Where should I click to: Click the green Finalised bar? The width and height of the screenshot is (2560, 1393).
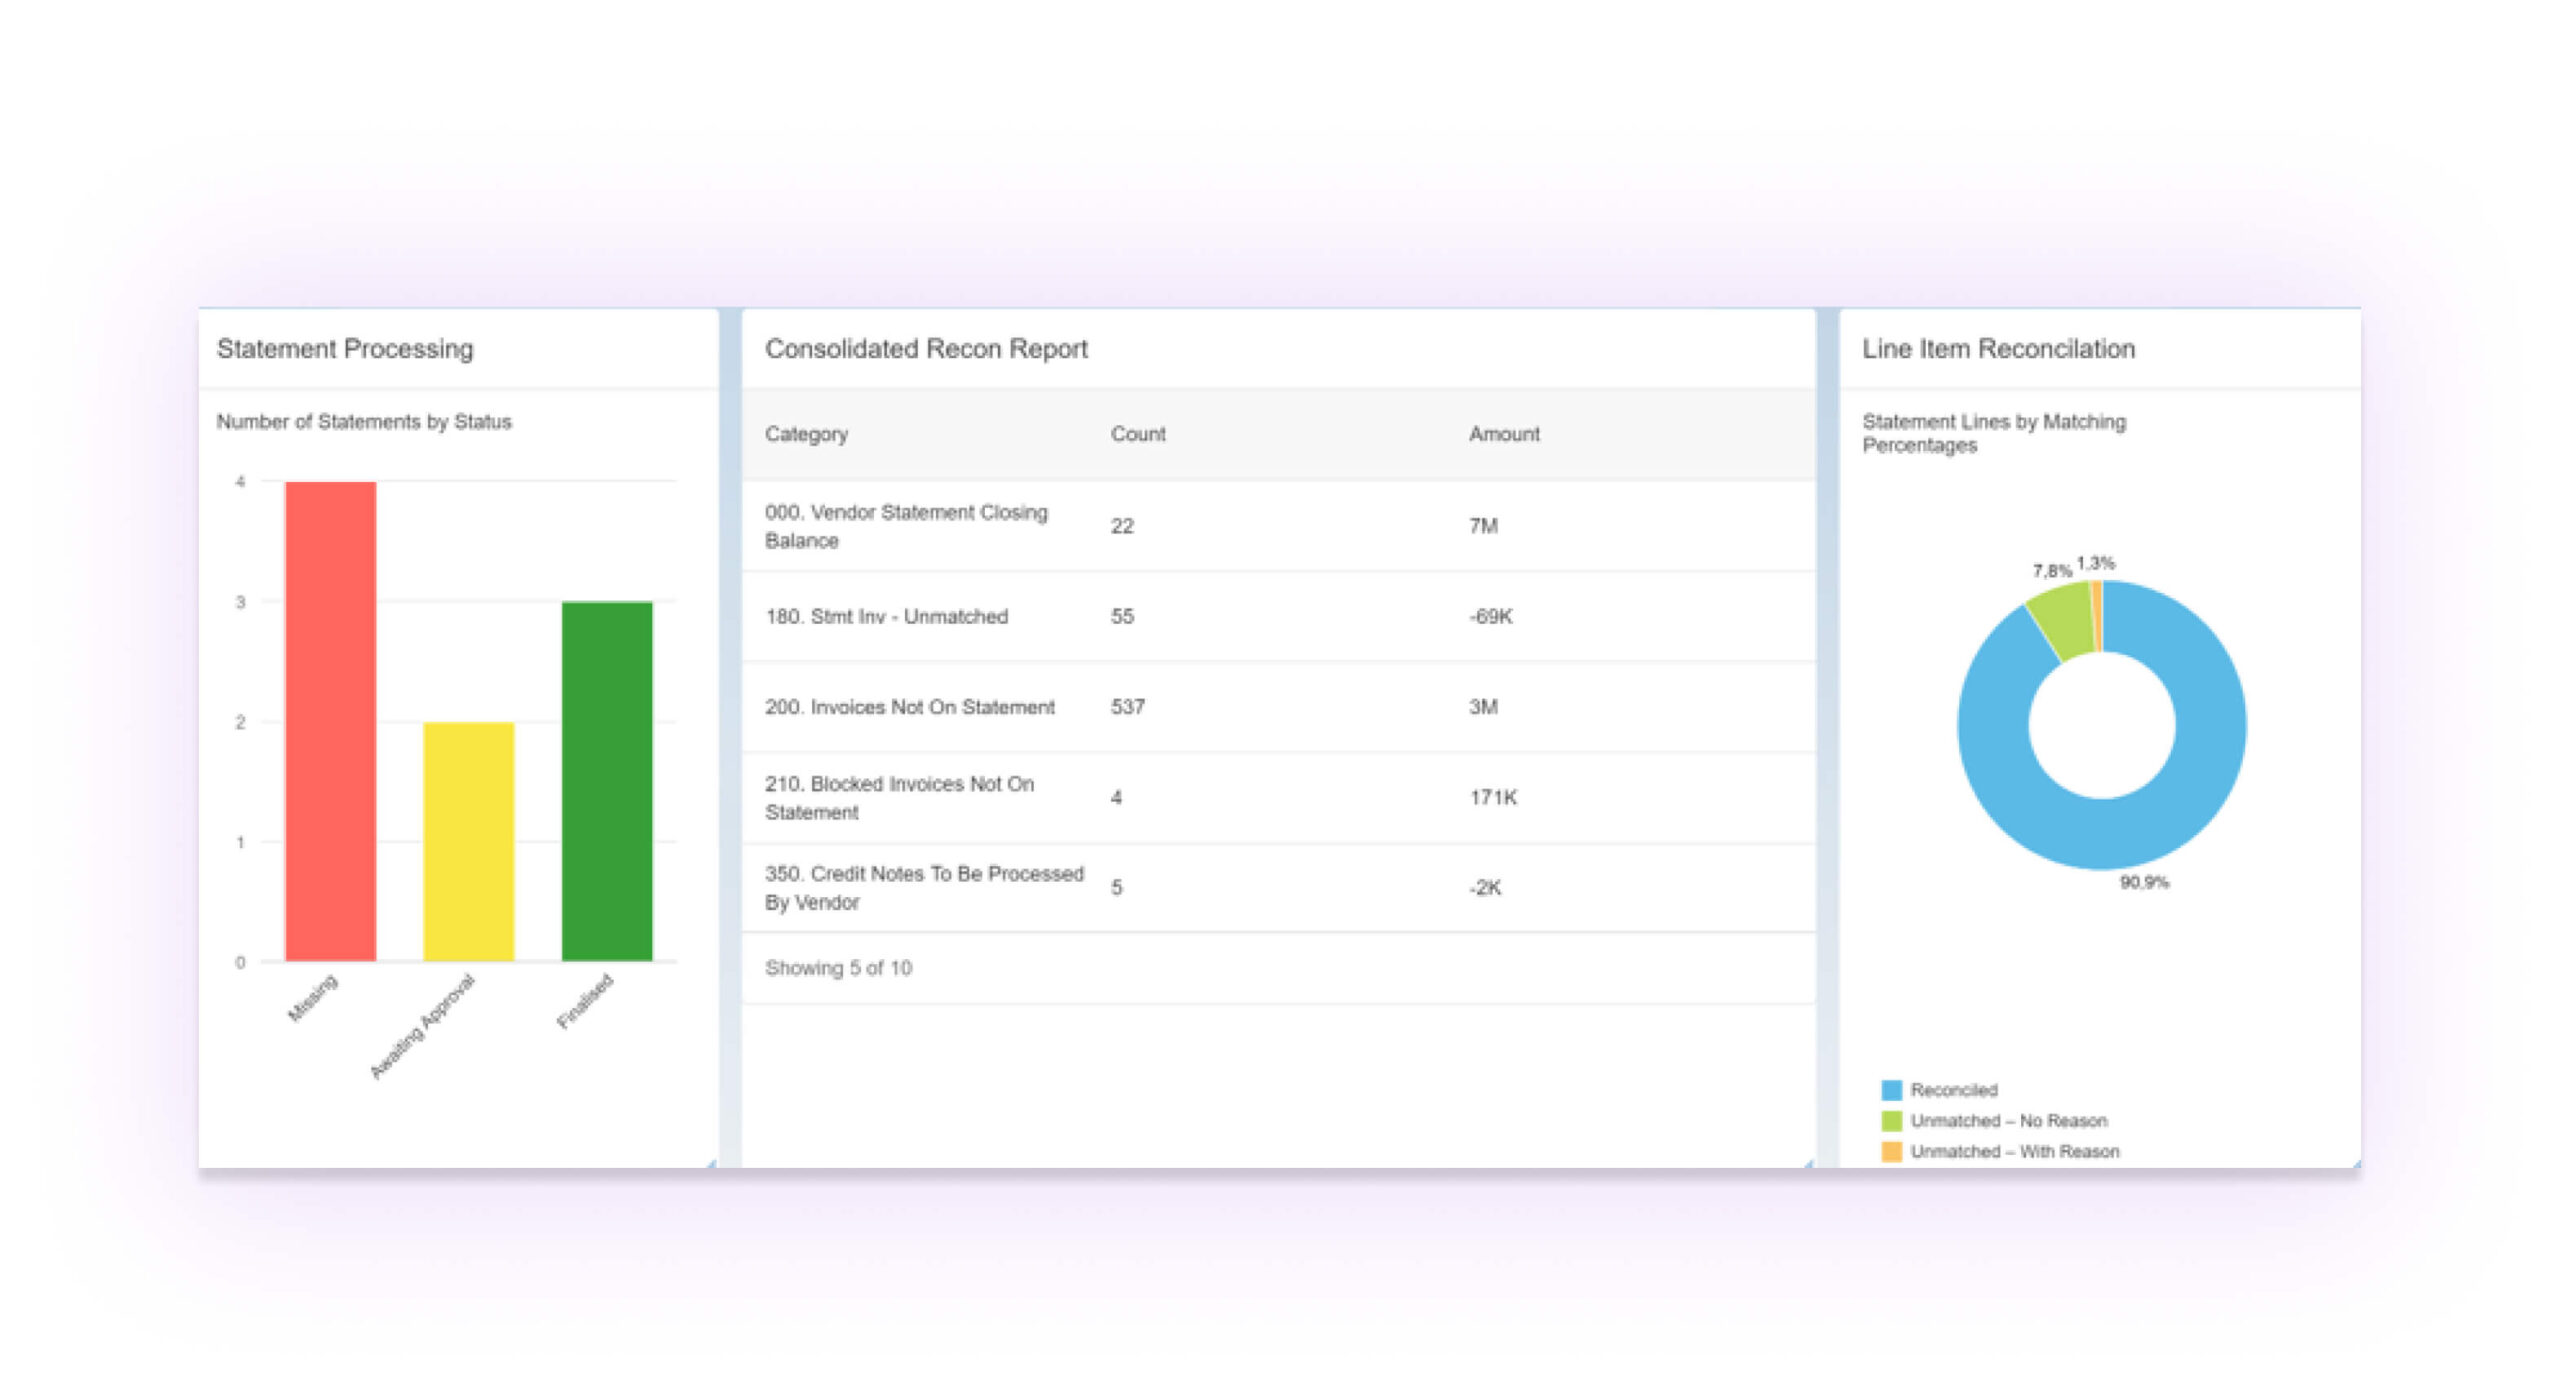(606, 780)
